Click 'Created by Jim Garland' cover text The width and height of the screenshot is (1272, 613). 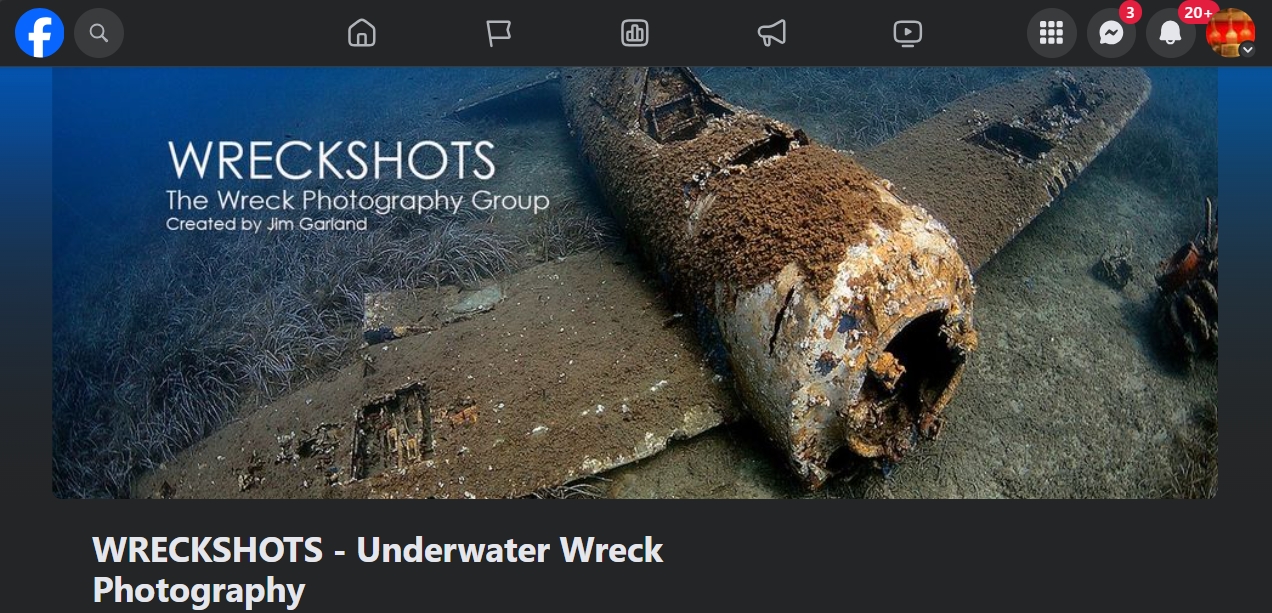pos(266,224)
